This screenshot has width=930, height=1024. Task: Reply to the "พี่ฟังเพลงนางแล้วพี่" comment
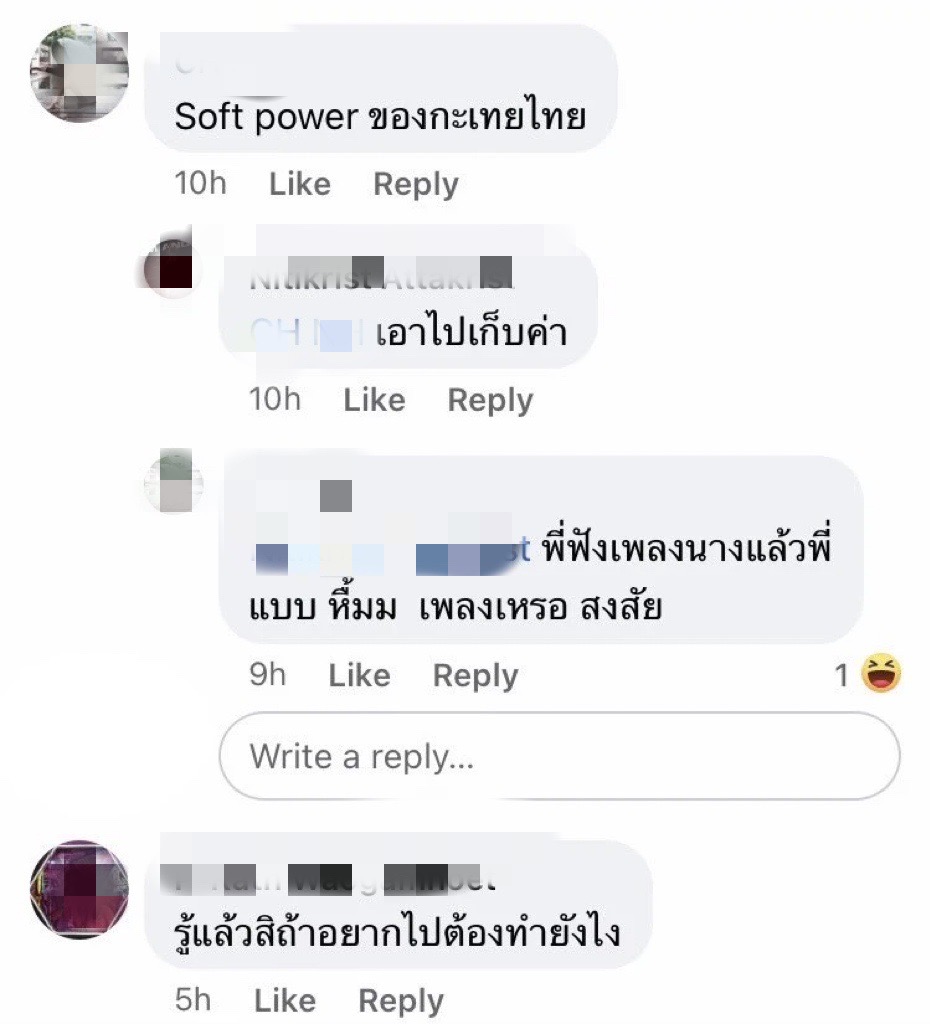pos(475,676)
